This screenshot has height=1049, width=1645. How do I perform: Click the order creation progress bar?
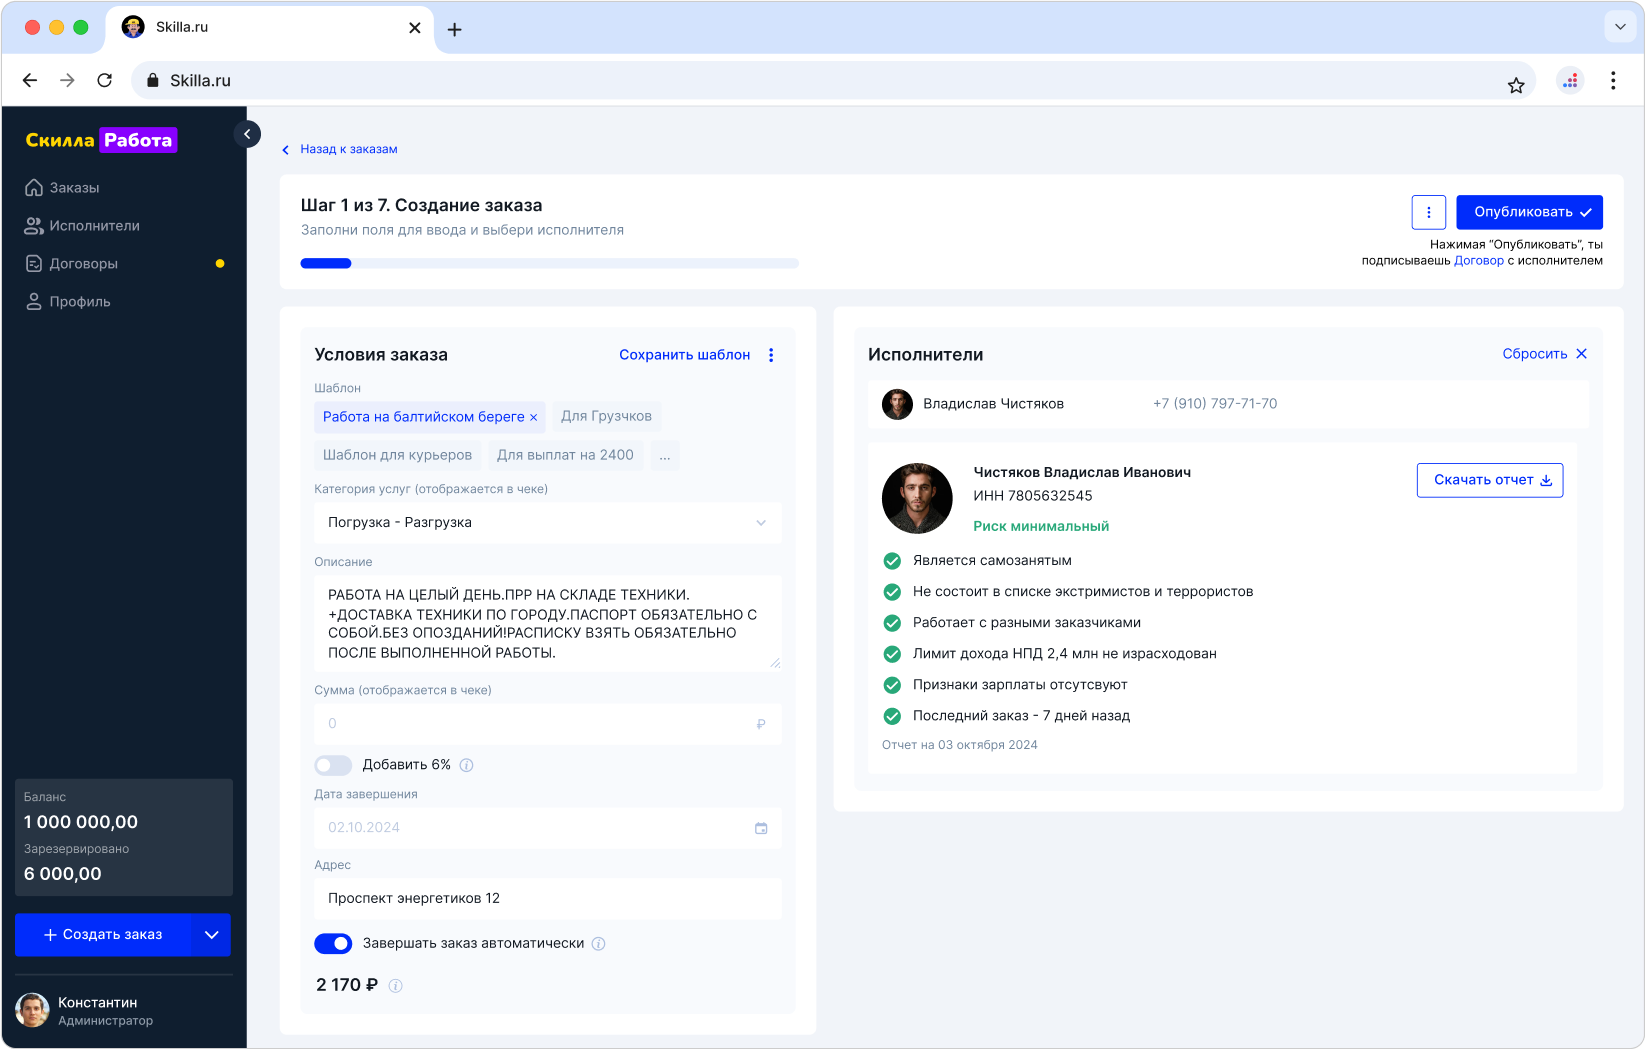tap(548, 263)
